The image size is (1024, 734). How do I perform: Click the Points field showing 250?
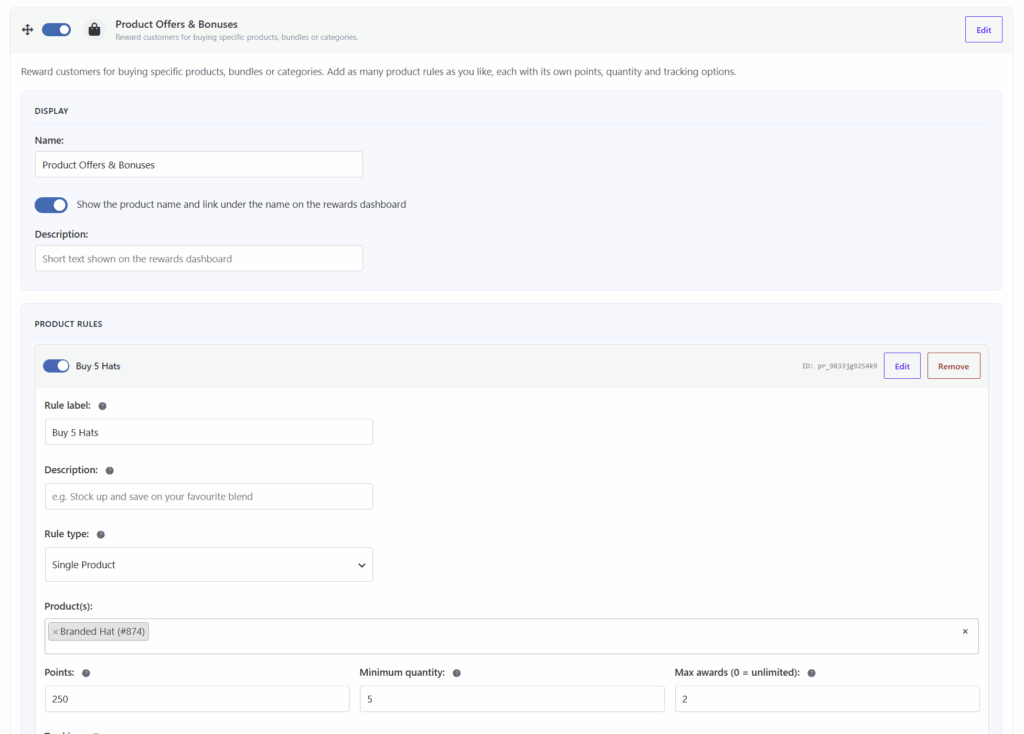197,699
